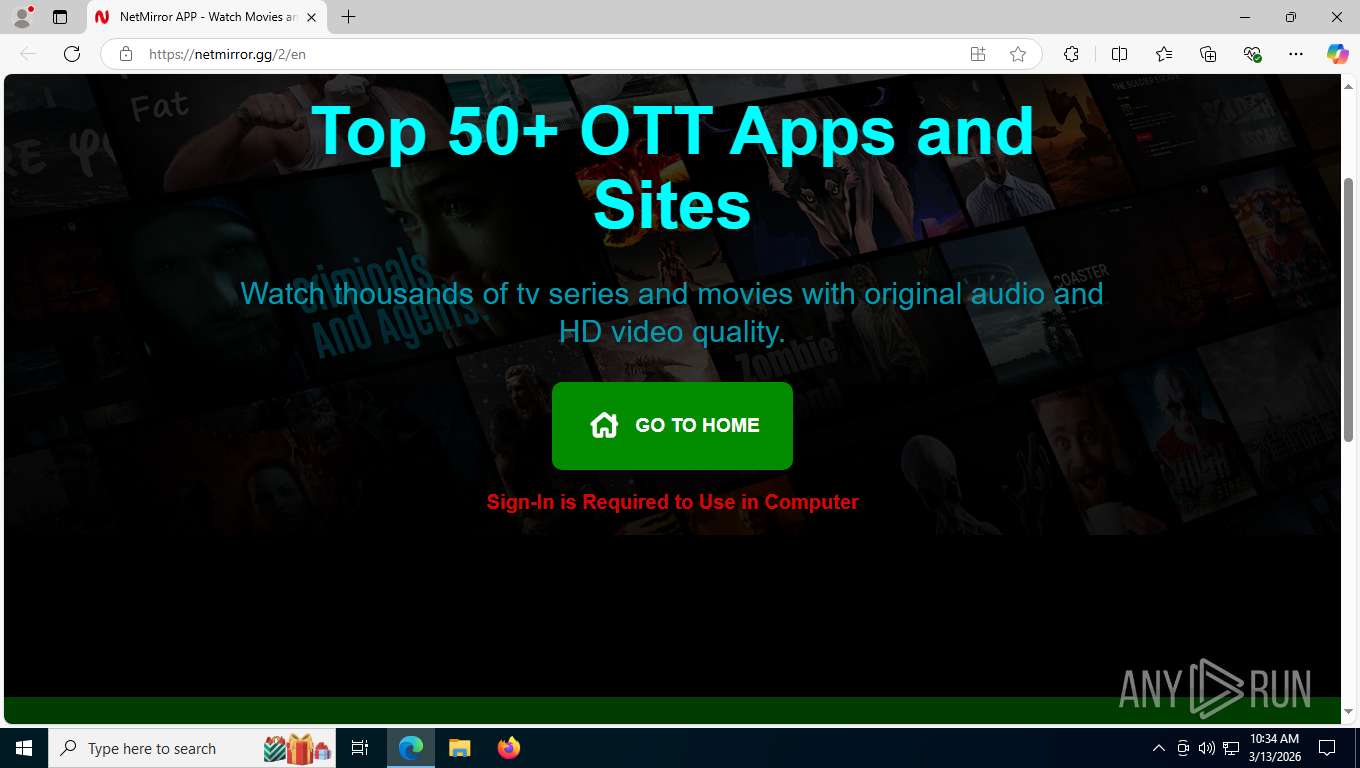The height and width of the screenshot is (768, 1360).
Task: Click the volume speaker tray icon
Action: click(x=1206, y=748)
